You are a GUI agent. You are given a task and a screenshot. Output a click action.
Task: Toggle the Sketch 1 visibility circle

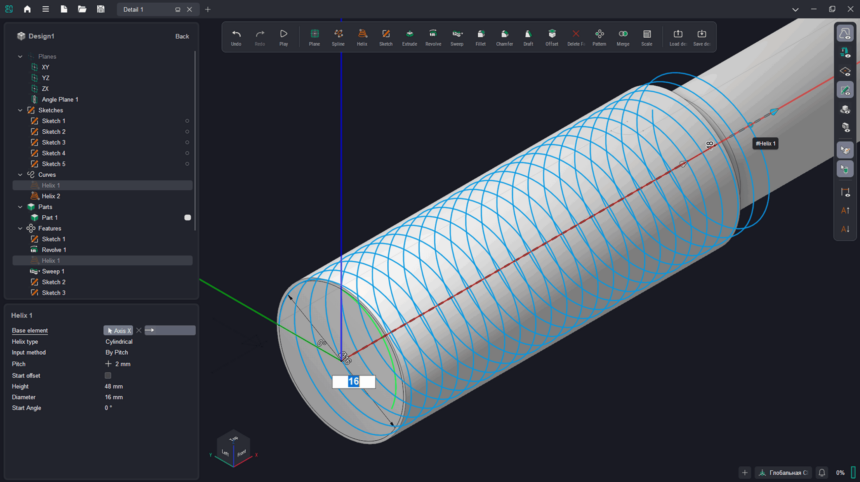tap(187, 121)
